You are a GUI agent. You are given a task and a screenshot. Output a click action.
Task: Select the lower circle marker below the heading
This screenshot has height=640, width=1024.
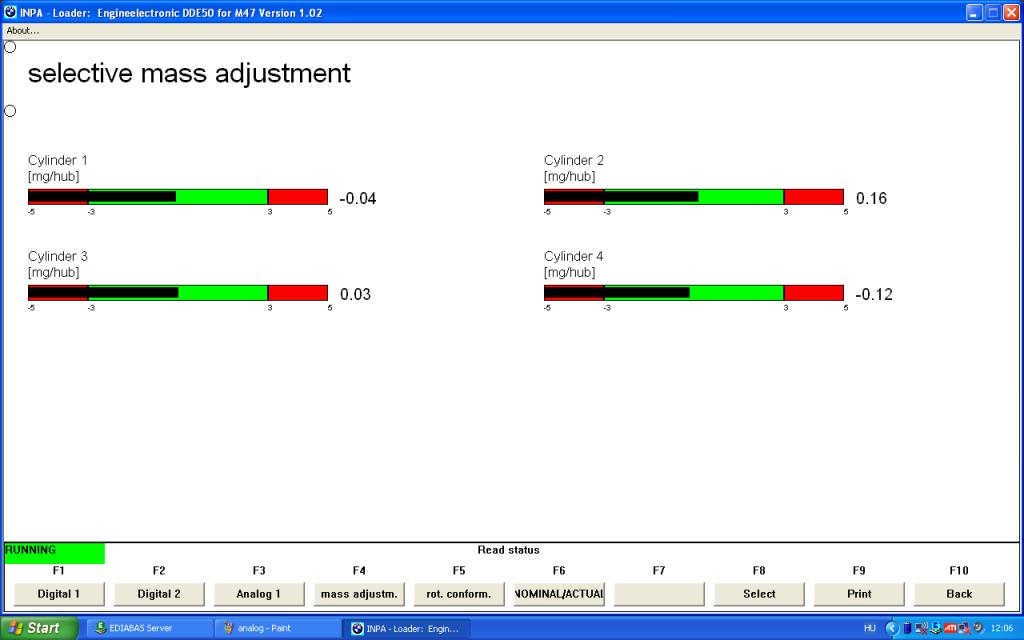[10, 110]
